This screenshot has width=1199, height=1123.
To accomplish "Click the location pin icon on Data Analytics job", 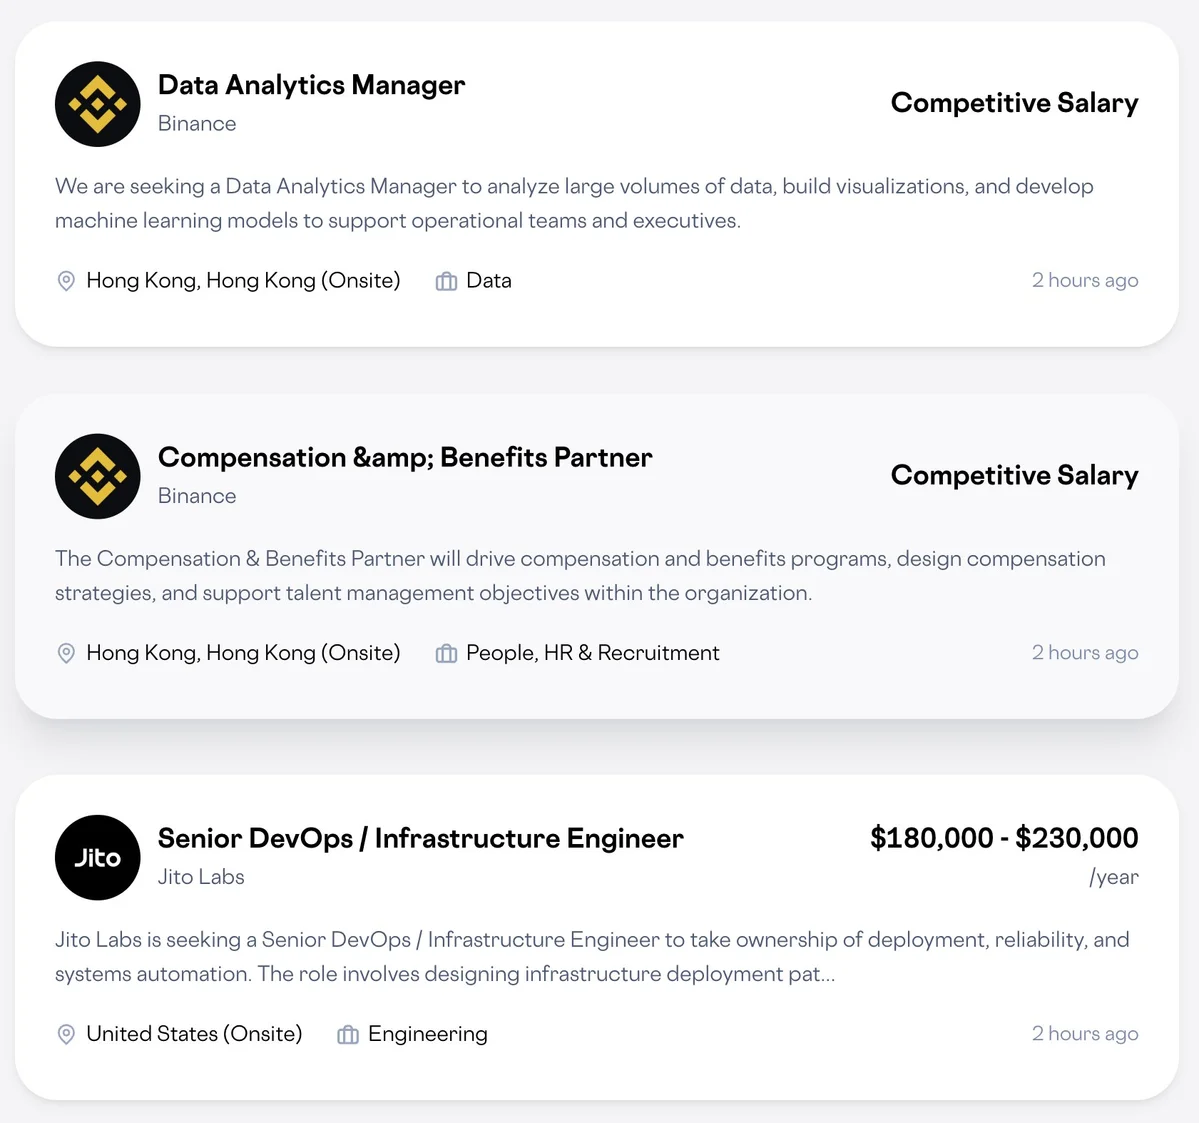I will (x=66, y=281).
